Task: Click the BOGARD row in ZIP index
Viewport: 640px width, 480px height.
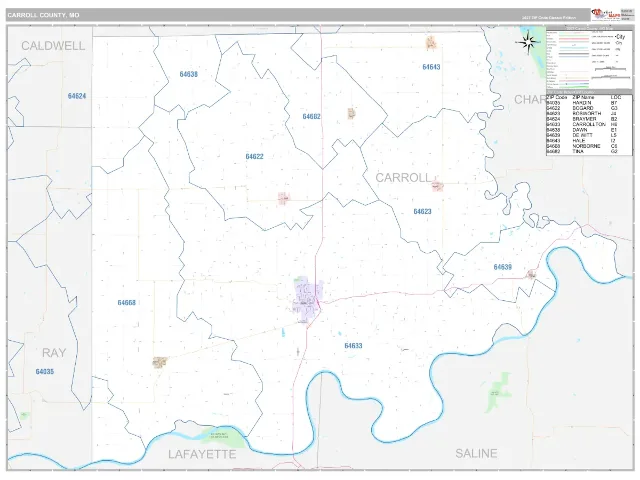Action: point(584,108)
